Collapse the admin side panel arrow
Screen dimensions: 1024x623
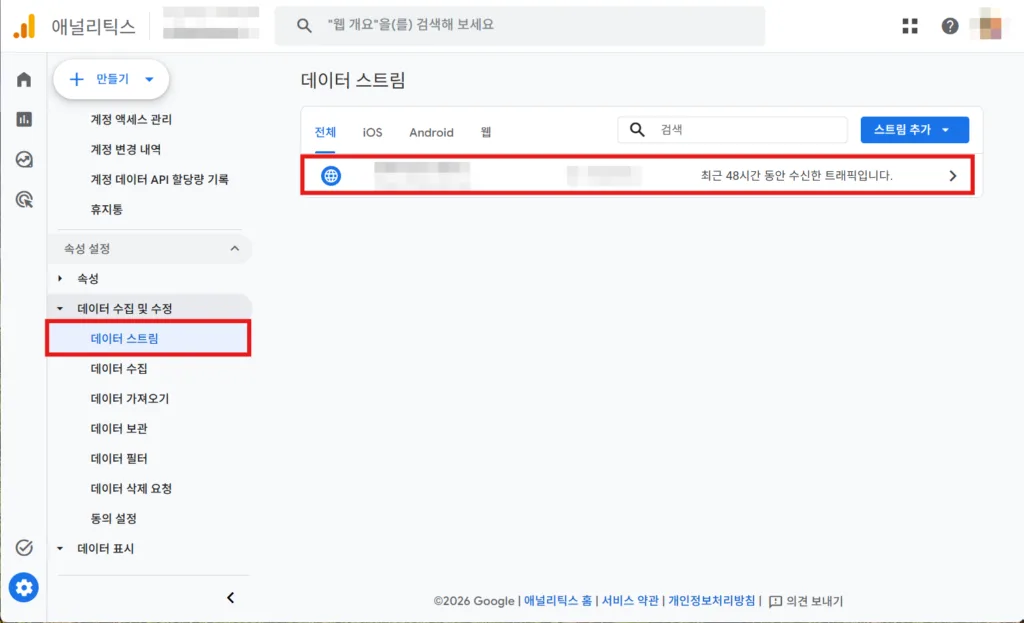point(231,598)
